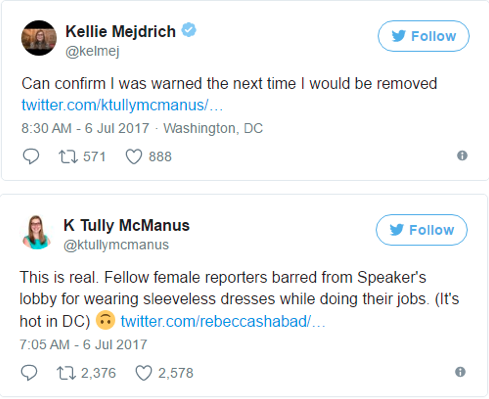489x399 pixels.
Task: Open the 8:30 AM - 6 Jul 2017 timestamp
Action: 85,128
